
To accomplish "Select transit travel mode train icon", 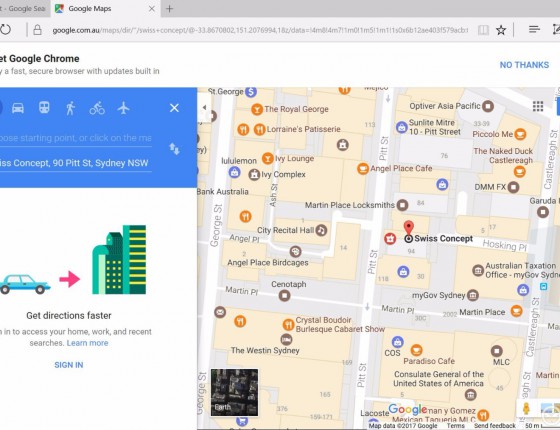I will click(x=44, y=108).
